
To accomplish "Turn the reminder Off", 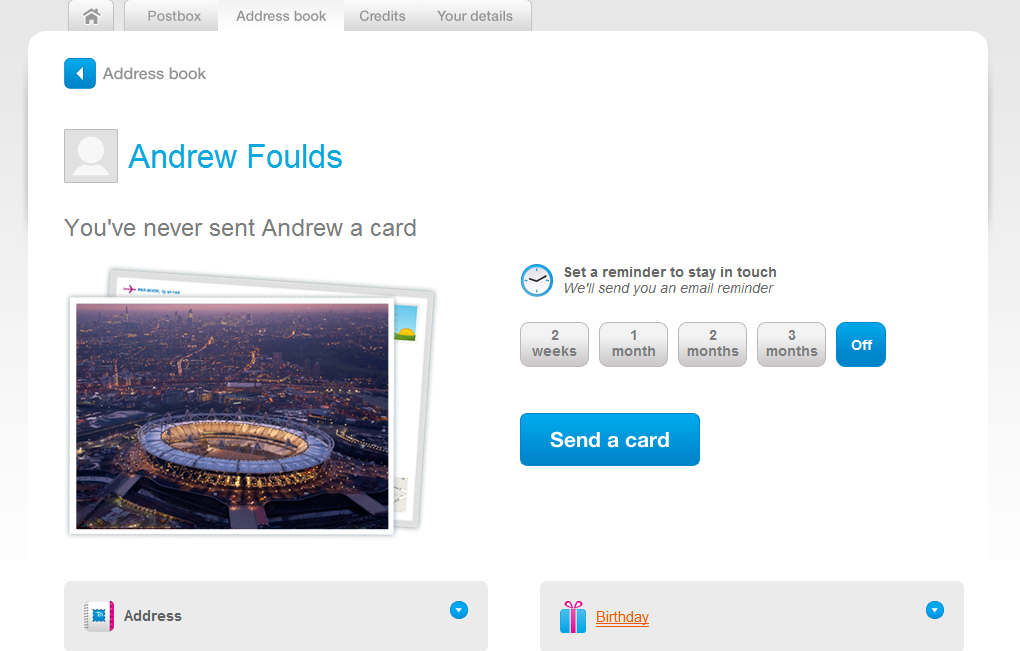I will [x=861, y=344].
